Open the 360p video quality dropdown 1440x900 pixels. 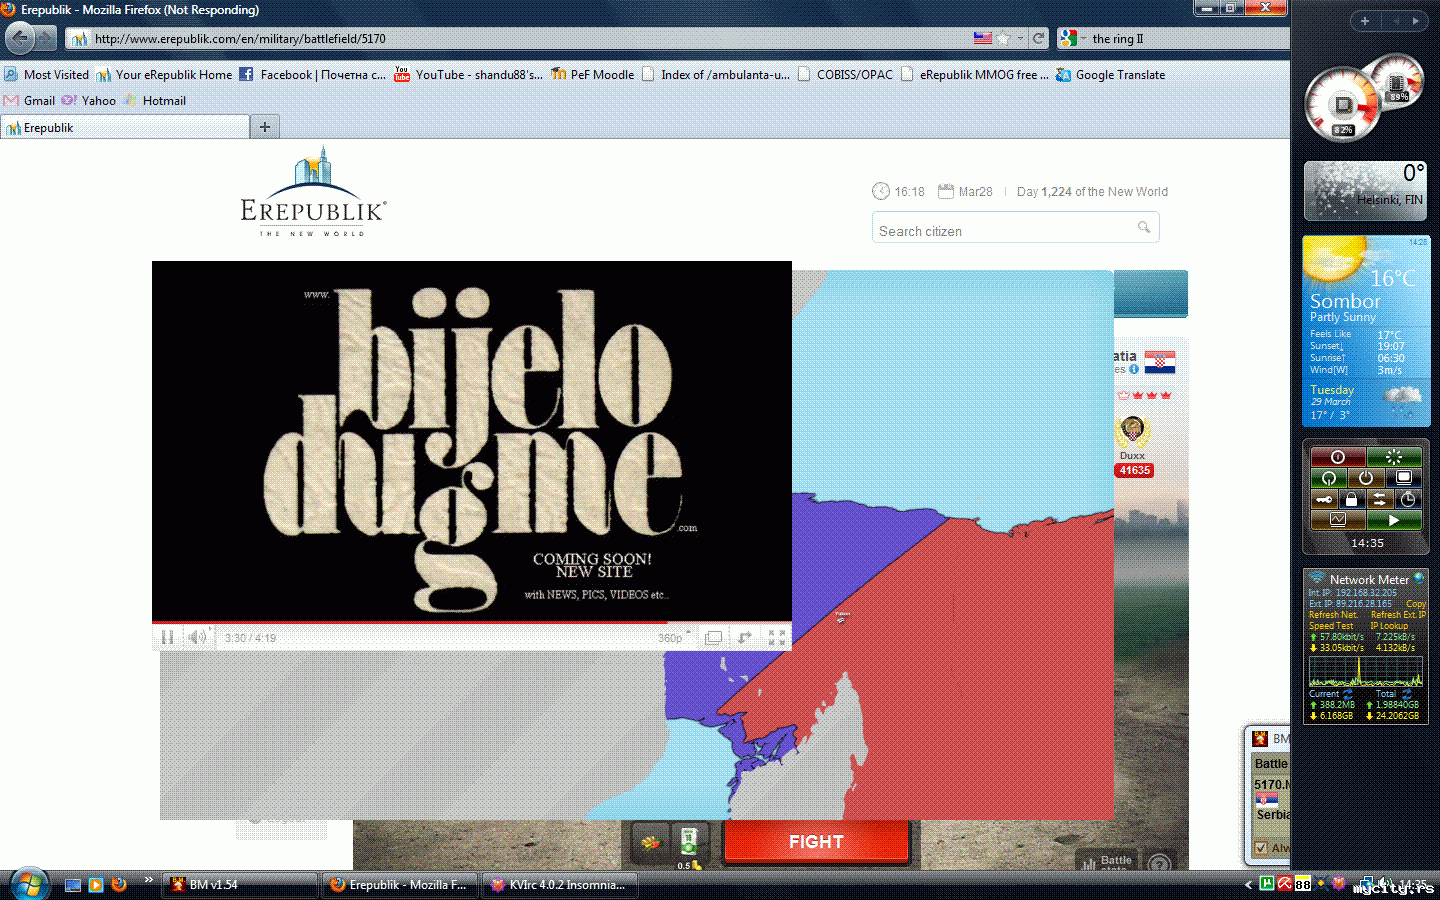tap(674, 638)
